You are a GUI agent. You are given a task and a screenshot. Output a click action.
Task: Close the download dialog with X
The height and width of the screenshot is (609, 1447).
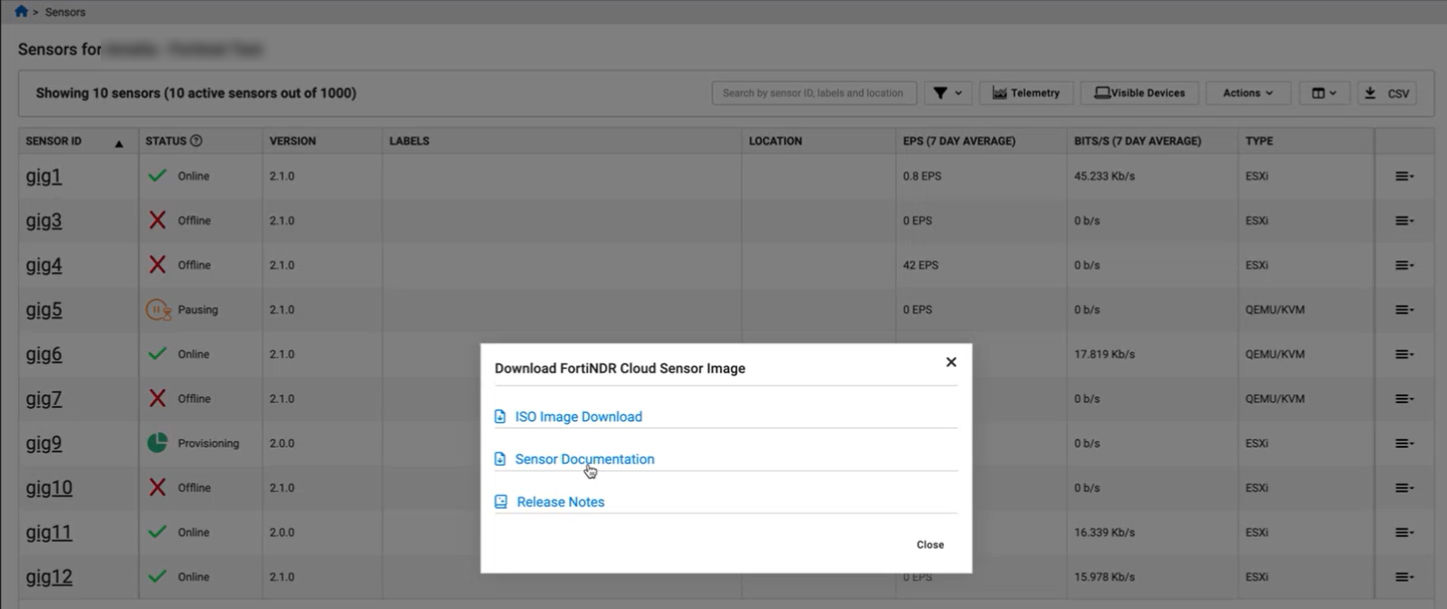click(x=951, y=362)
